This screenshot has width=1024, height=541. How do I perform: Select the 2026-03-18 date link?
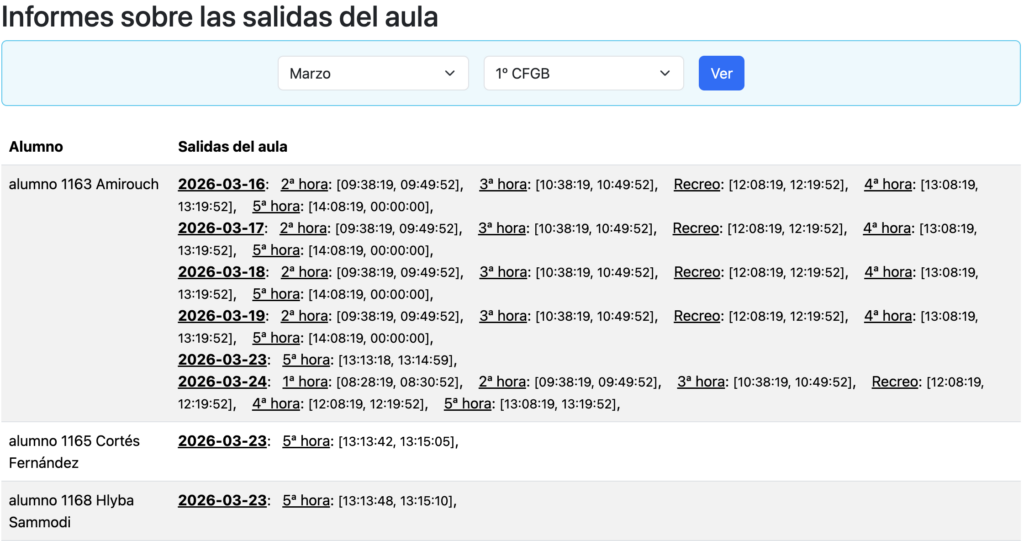[x=221, y=272]
